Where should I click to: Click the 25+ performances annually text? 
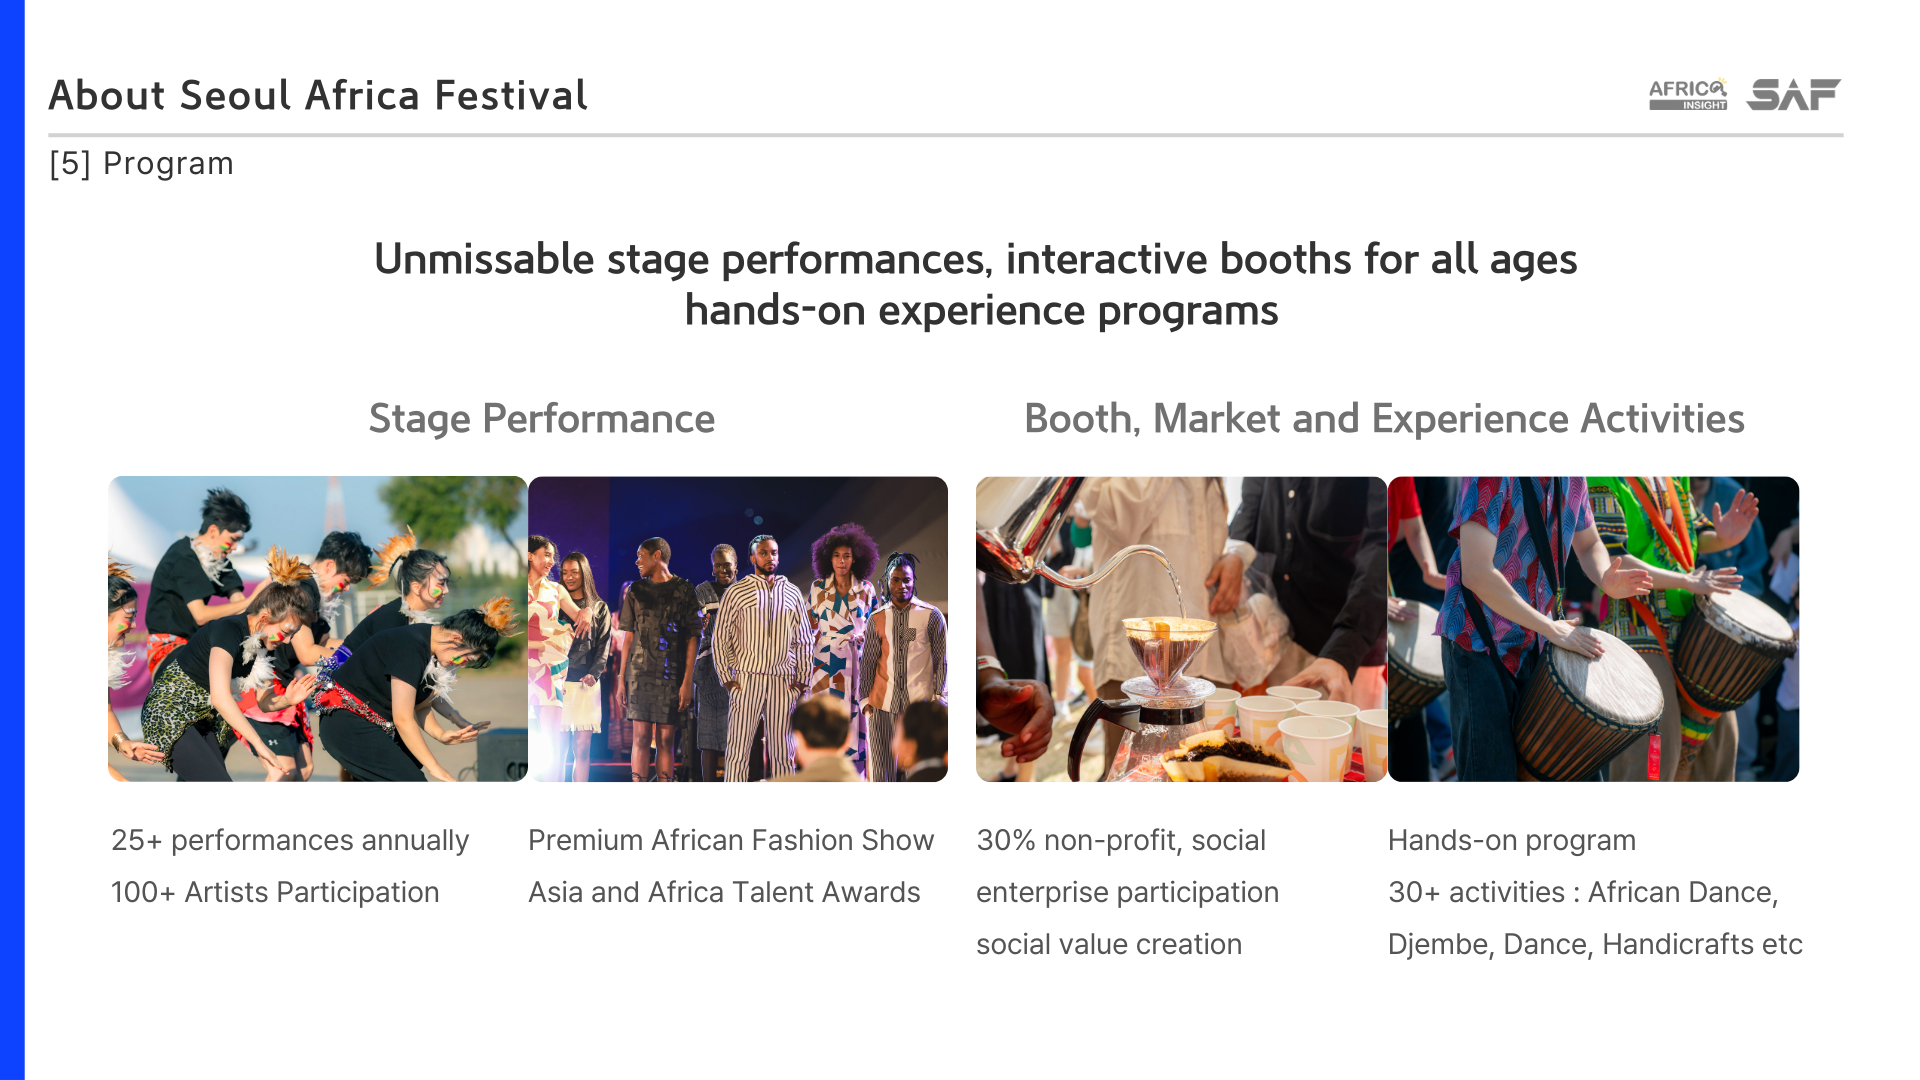pyautogui.click(x=290, y=840)
